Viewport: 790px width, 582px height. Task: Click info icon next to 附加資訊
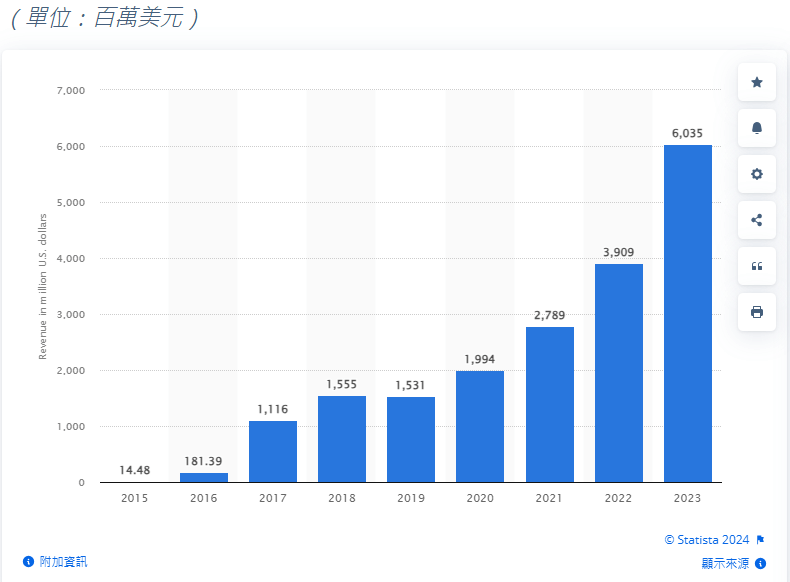tap(28, 562)
